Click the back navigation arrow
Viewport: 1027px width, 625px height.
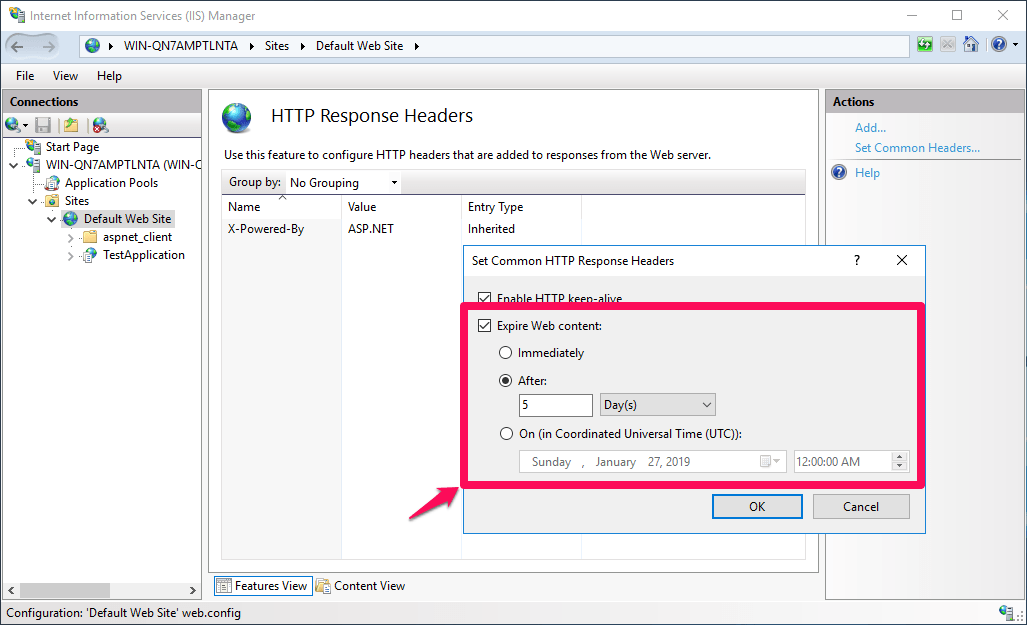pyautogui.click(x=15, y=44)
